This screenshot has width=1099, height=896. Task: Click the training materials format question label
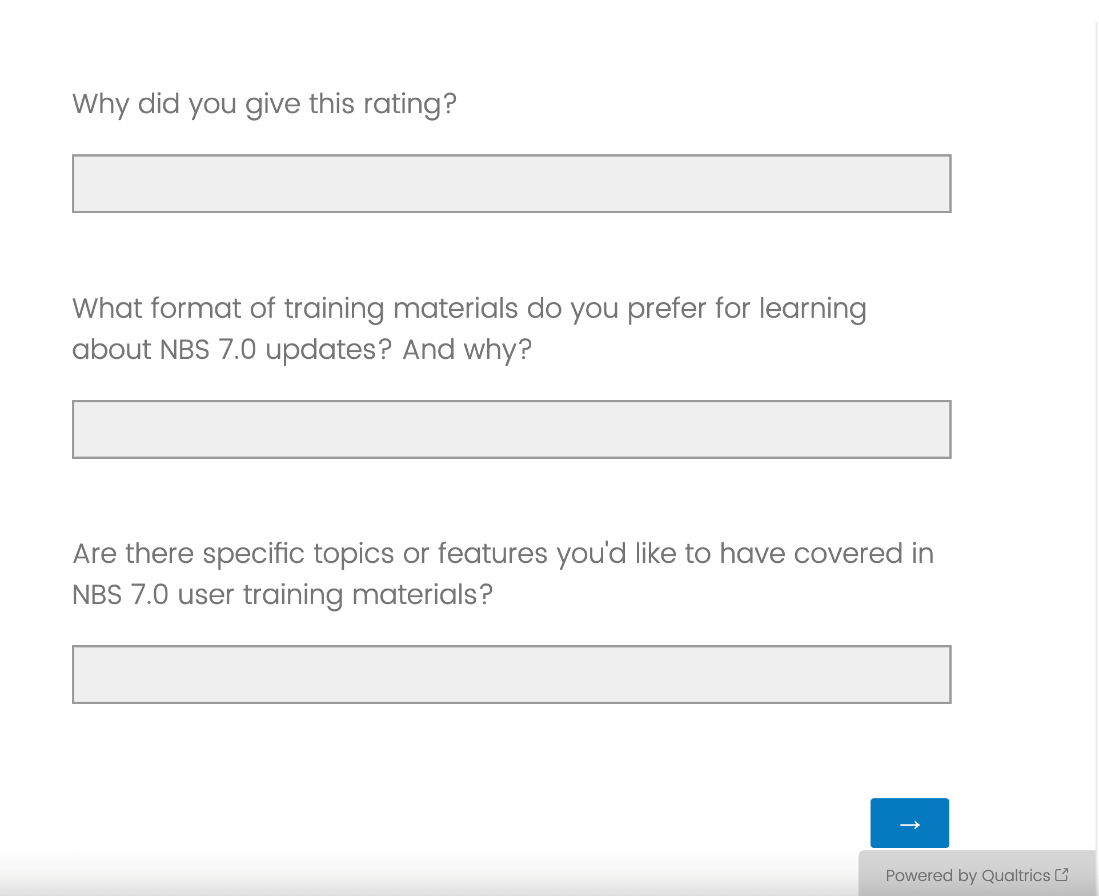468,308
